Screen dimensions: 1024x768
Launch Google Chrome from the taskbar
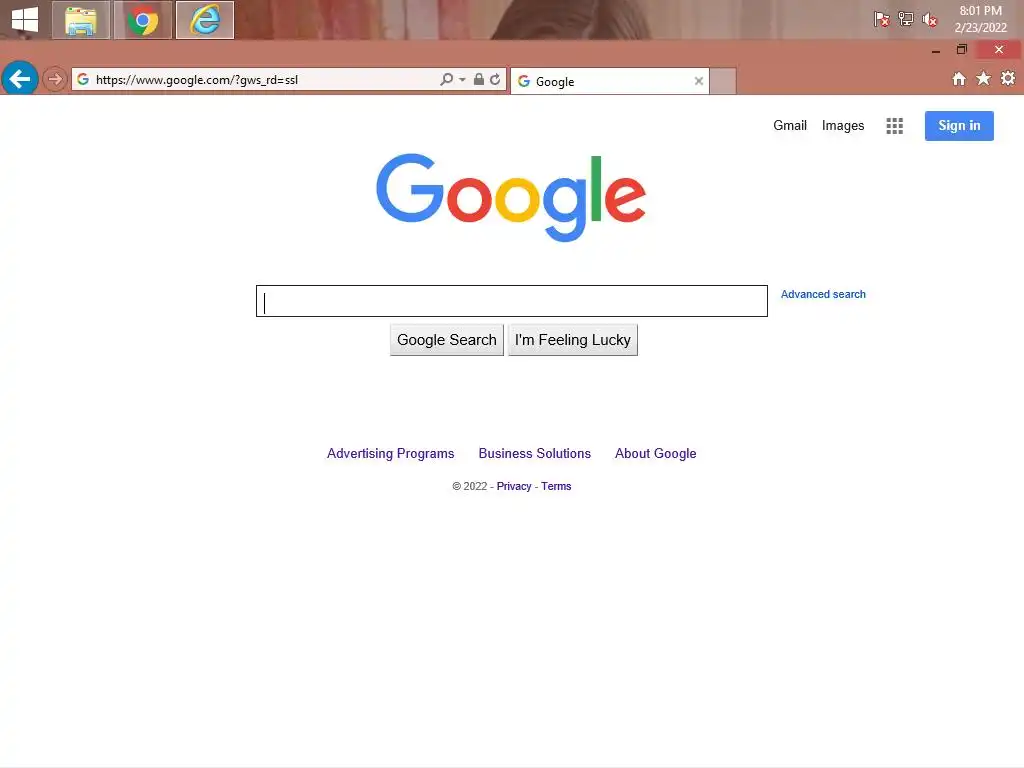[143, 20]
